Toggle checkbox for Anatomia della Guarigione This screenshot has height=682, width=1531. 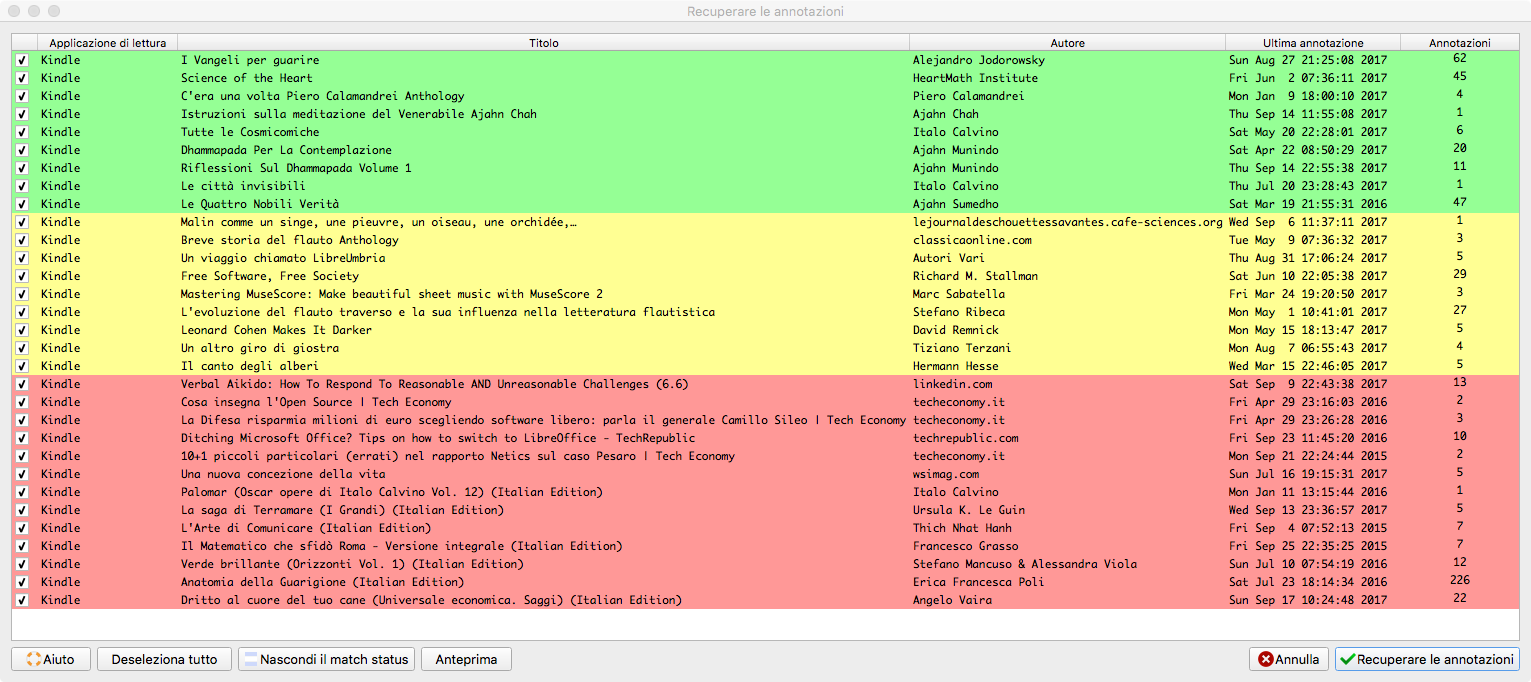(x=22, y=582)
